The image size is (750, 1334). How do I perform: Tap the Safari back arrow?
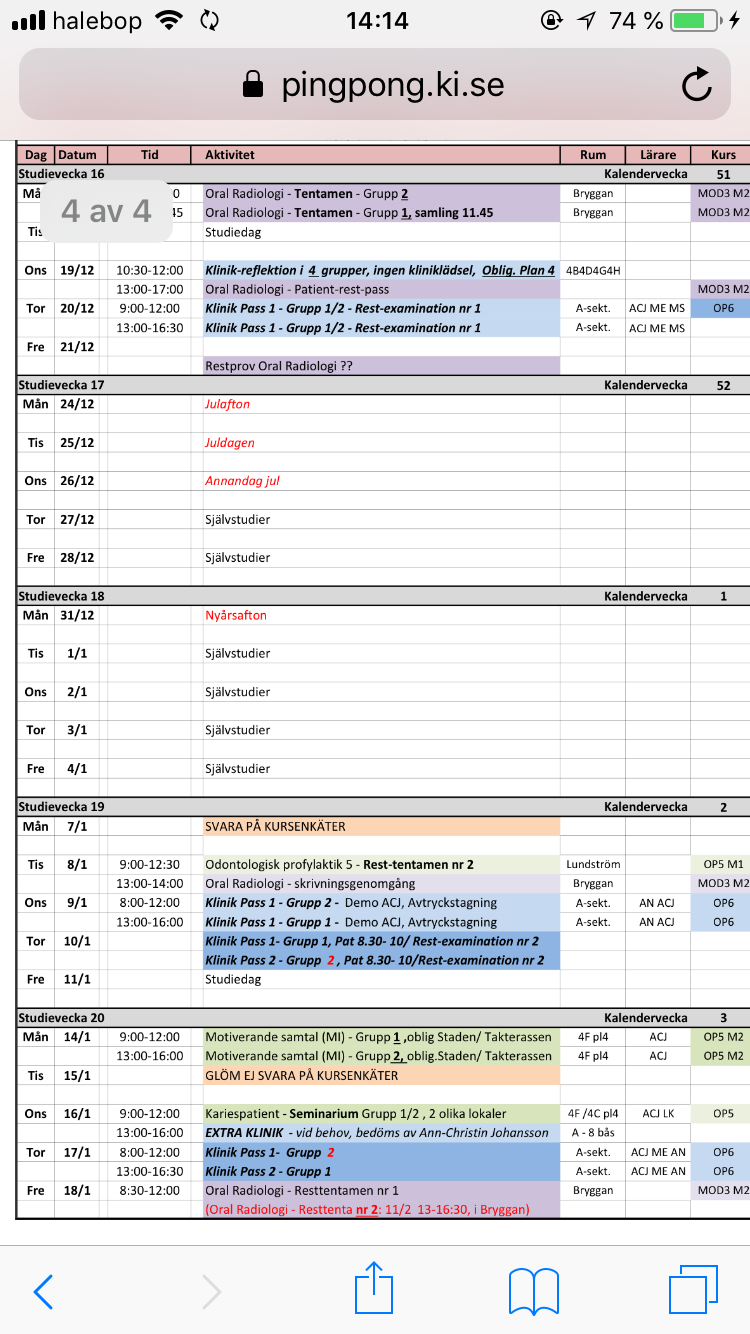43,1291
